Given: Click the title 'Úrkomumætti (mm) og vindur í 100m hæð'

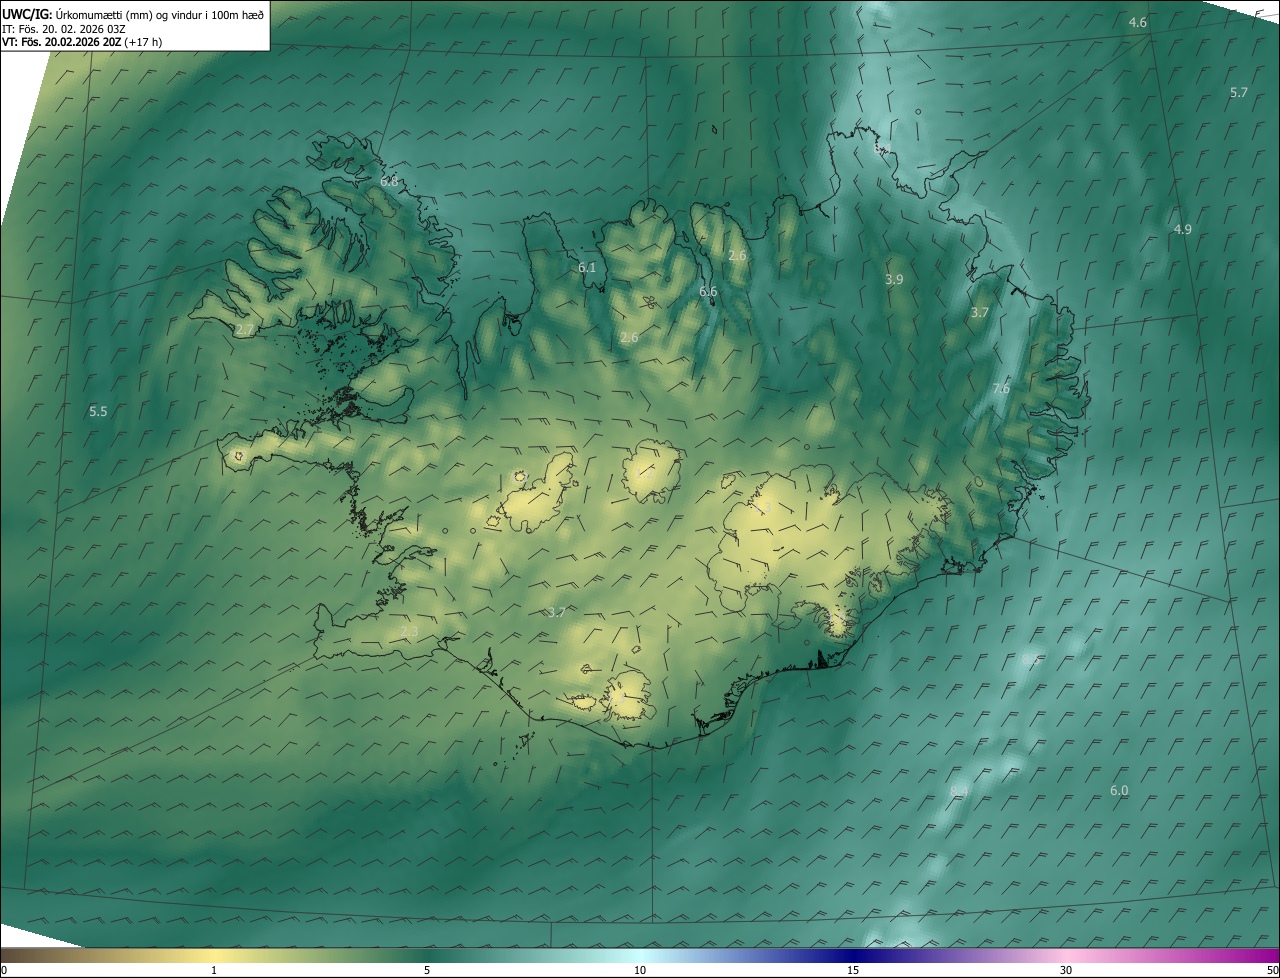Looking at the screenshot, I should [160, 14].
